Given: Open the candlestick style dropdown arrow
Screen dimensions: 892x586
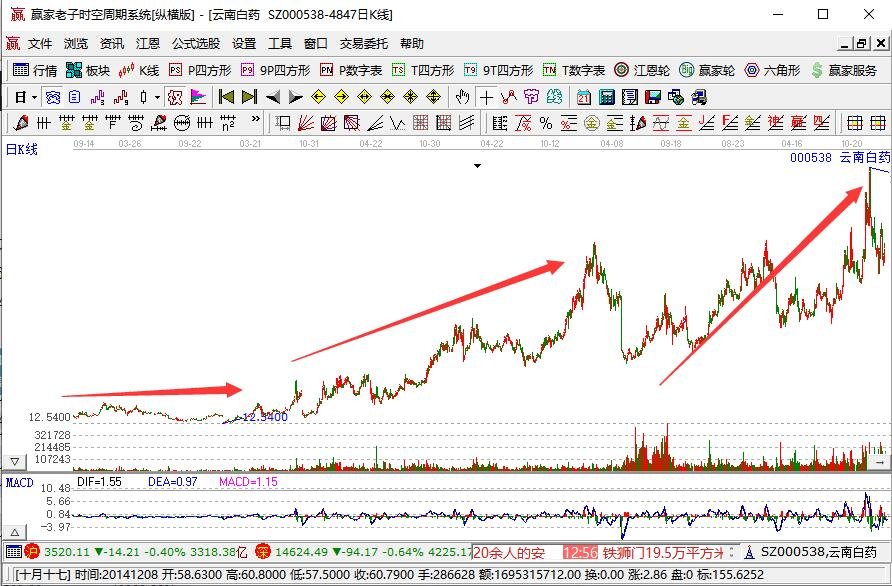Looking at the screenshot, I should 158,97.
